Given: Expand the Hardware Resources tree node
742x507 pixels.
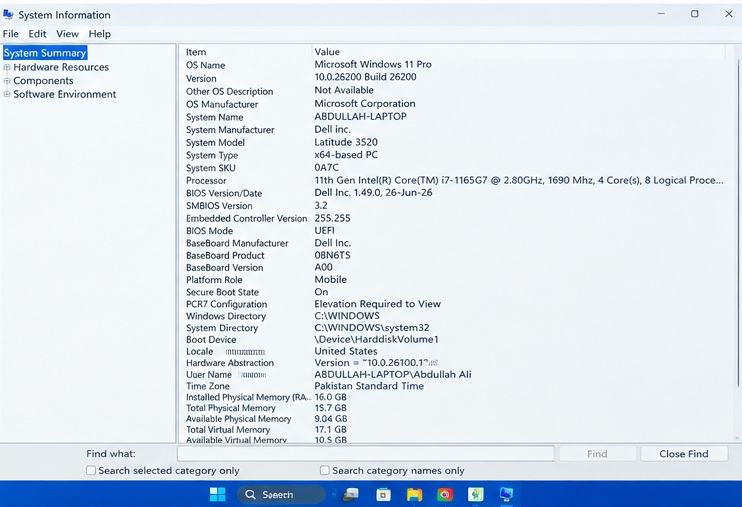Looking at the screenshot, I should [7, 67].
